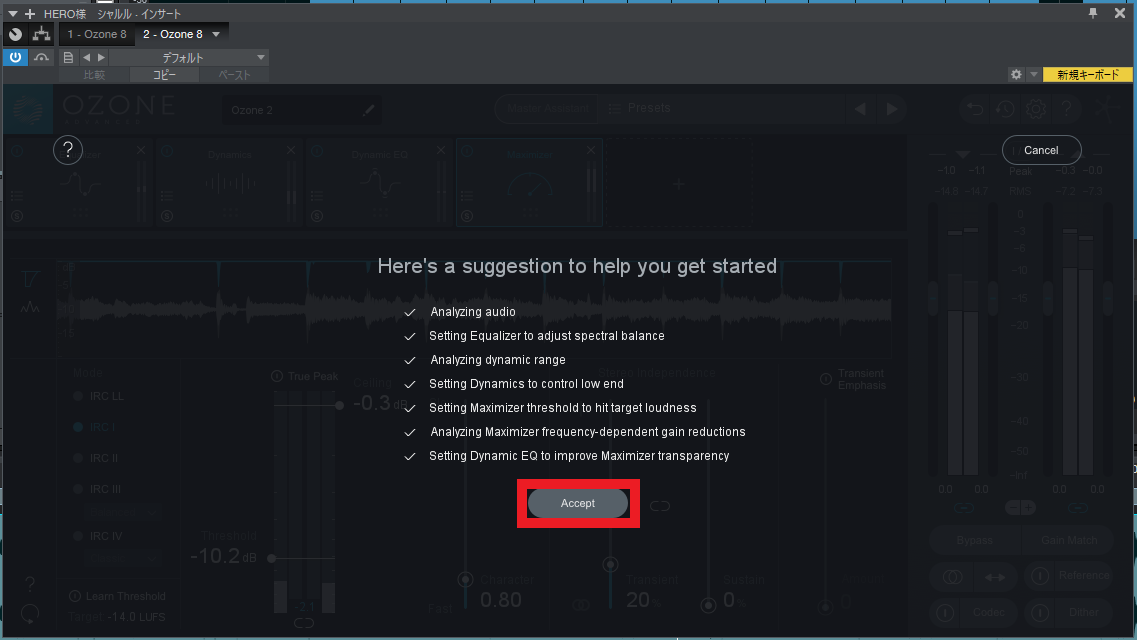Toggle the Maximizer module power icon
Screen dimensions: 1137x640
(x=468, y=151)
